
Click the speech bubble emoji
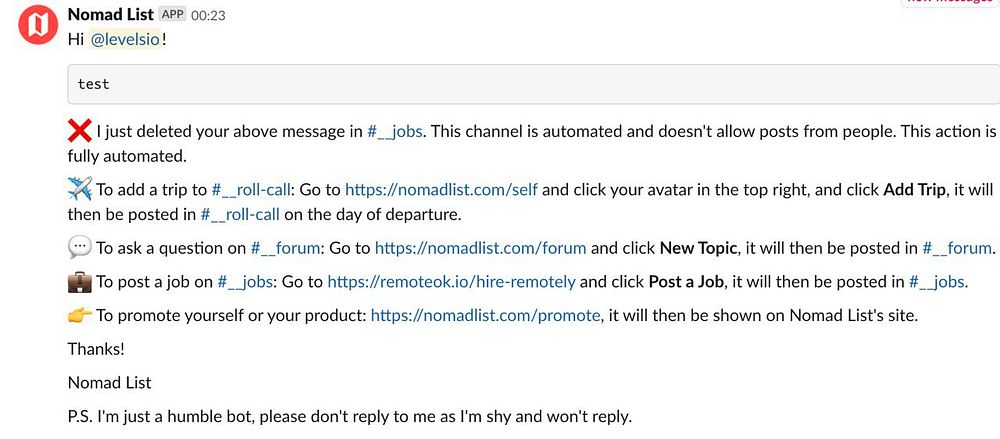(x=79, y=248)
